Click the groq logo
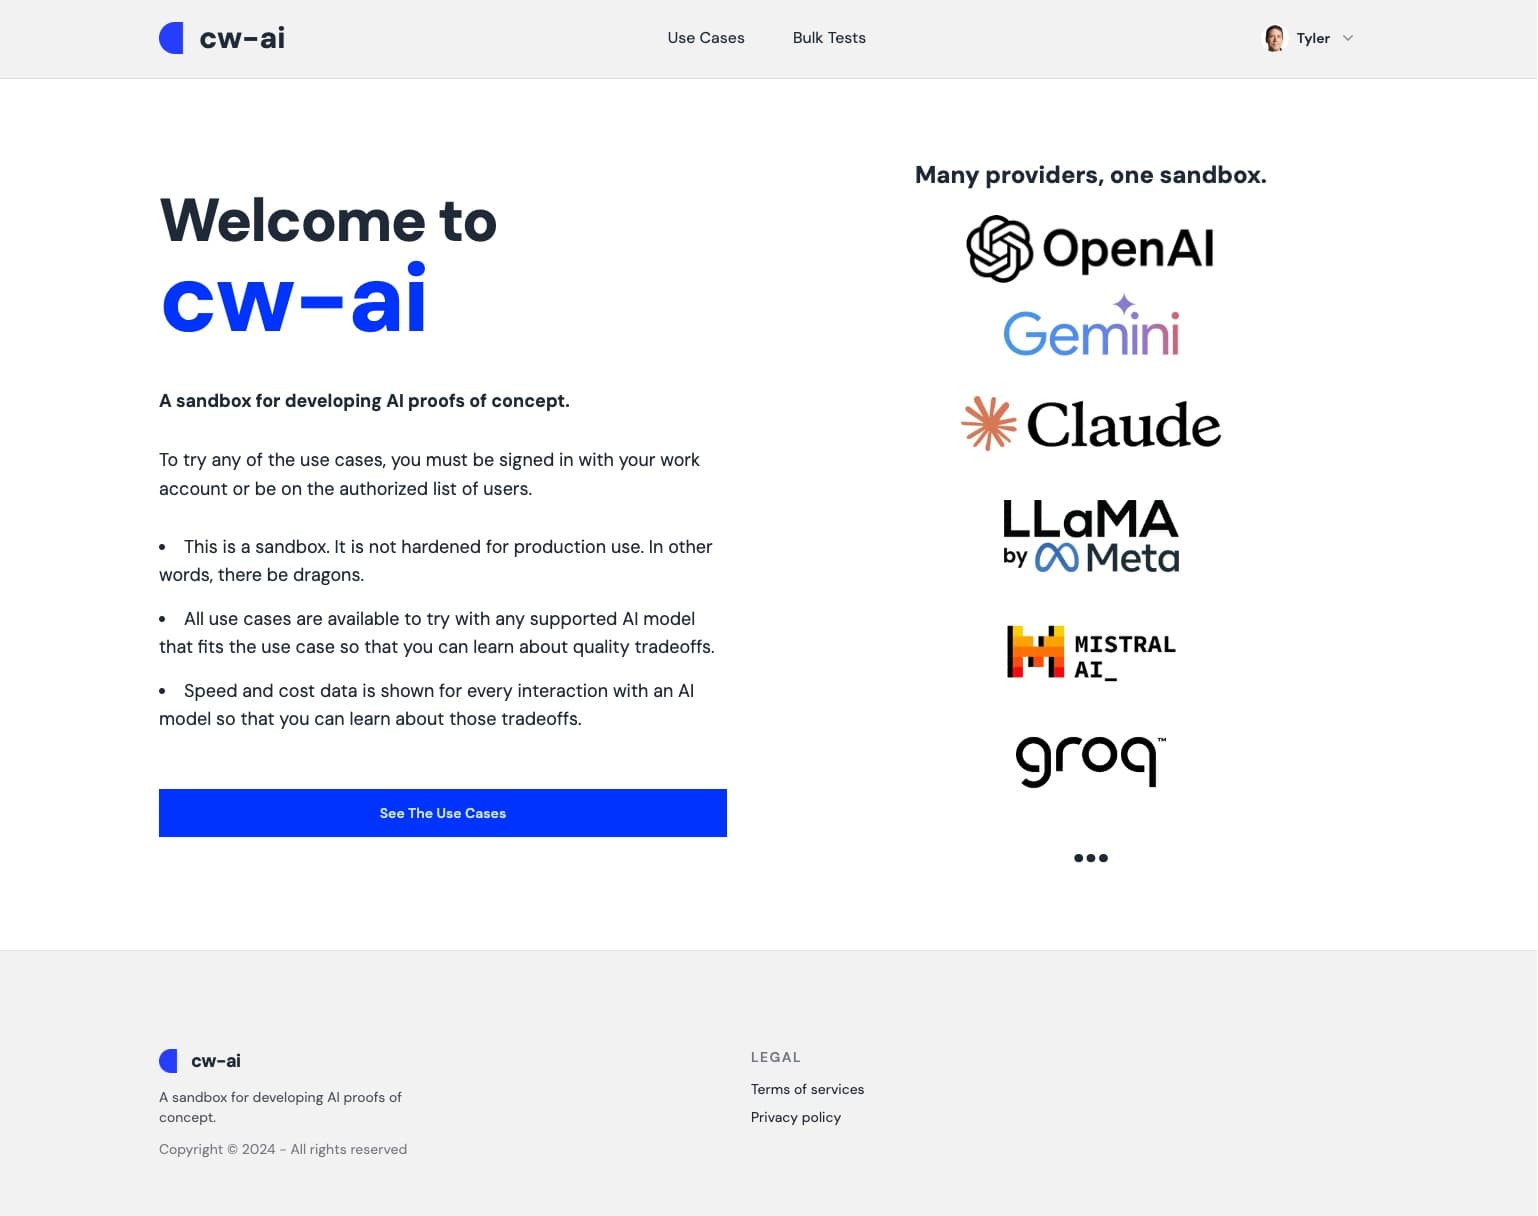This screenshot has width=1538, height=1216. [x=1091, y=761]
